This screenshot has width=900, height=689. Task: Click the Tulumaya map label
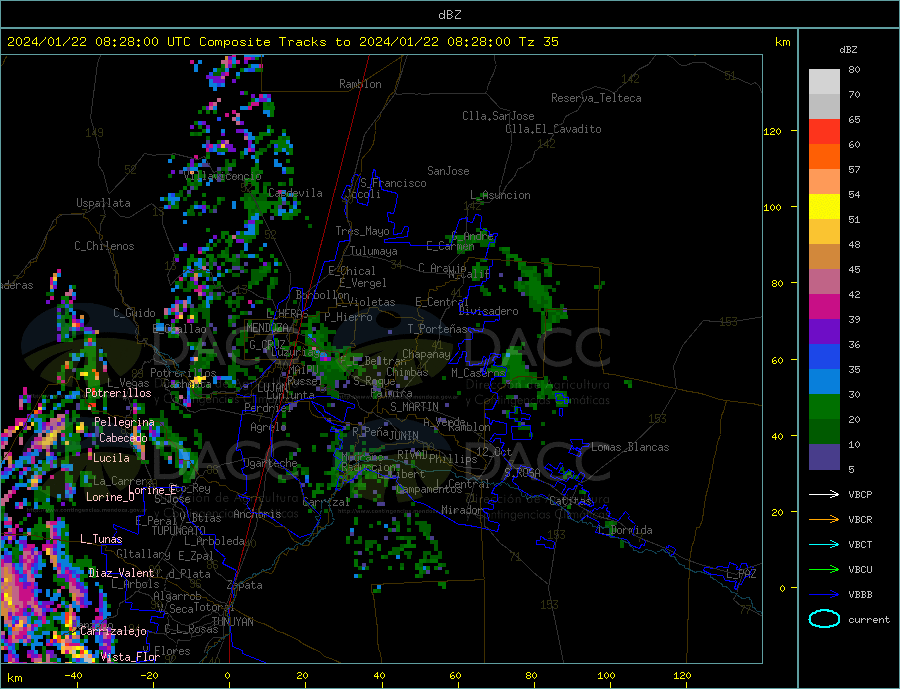(373, 251)
